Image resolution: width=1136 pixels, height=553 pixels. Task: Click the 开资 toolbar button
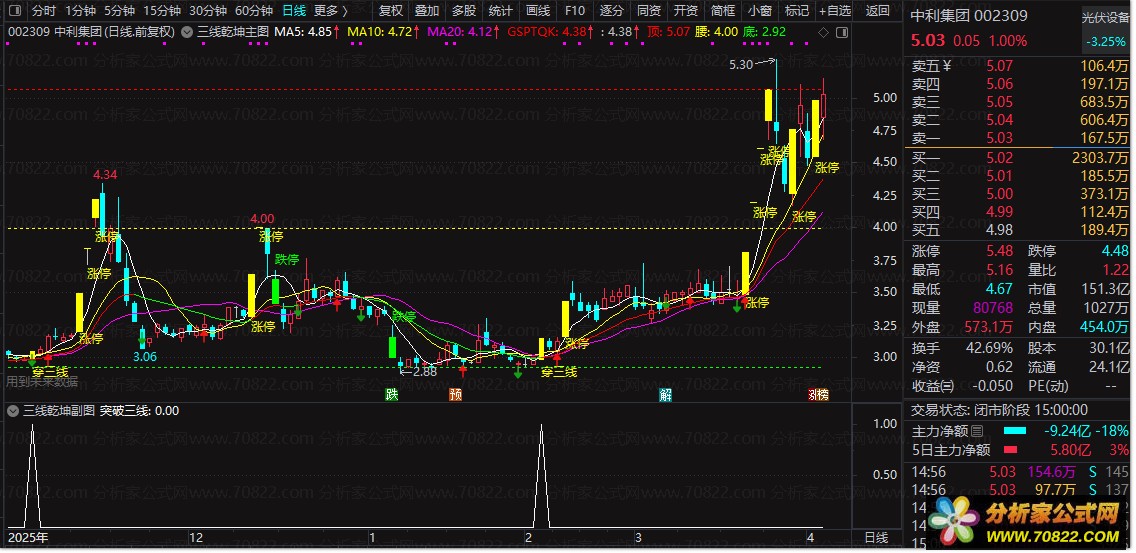(x=685, y=11)
